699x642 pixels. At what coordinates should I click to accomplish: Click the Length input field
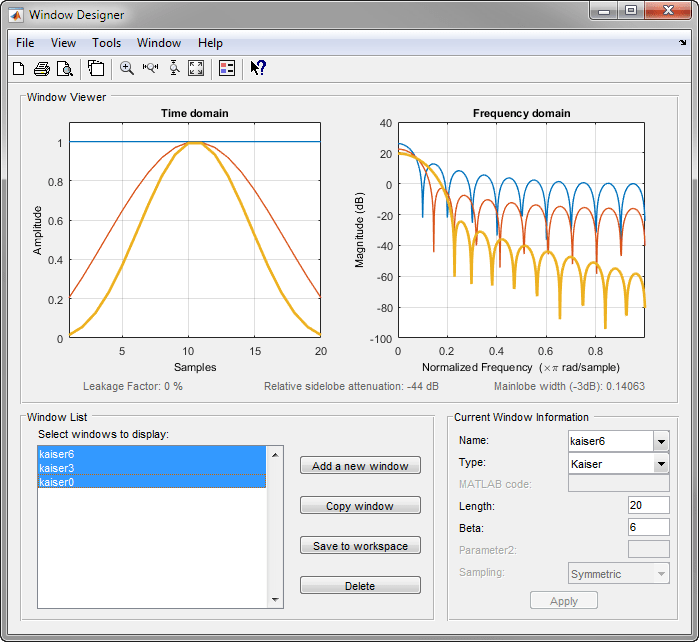[x=648, y=506]
